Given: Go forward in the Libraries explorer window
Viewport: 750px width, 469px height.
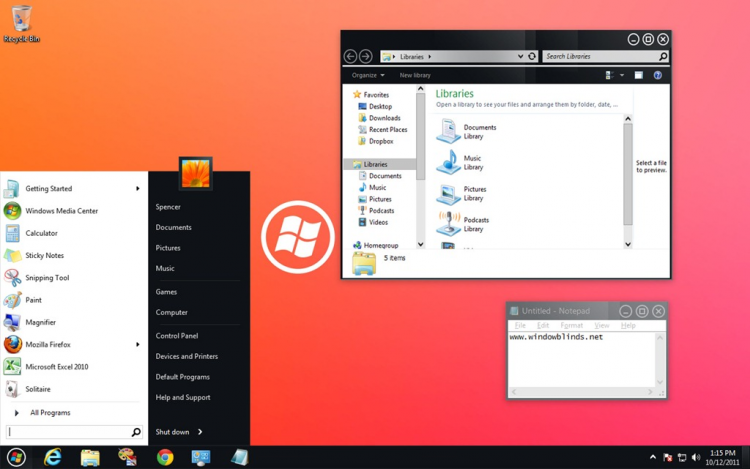Looking at the screenshot, I should click(x=365, y=56).
